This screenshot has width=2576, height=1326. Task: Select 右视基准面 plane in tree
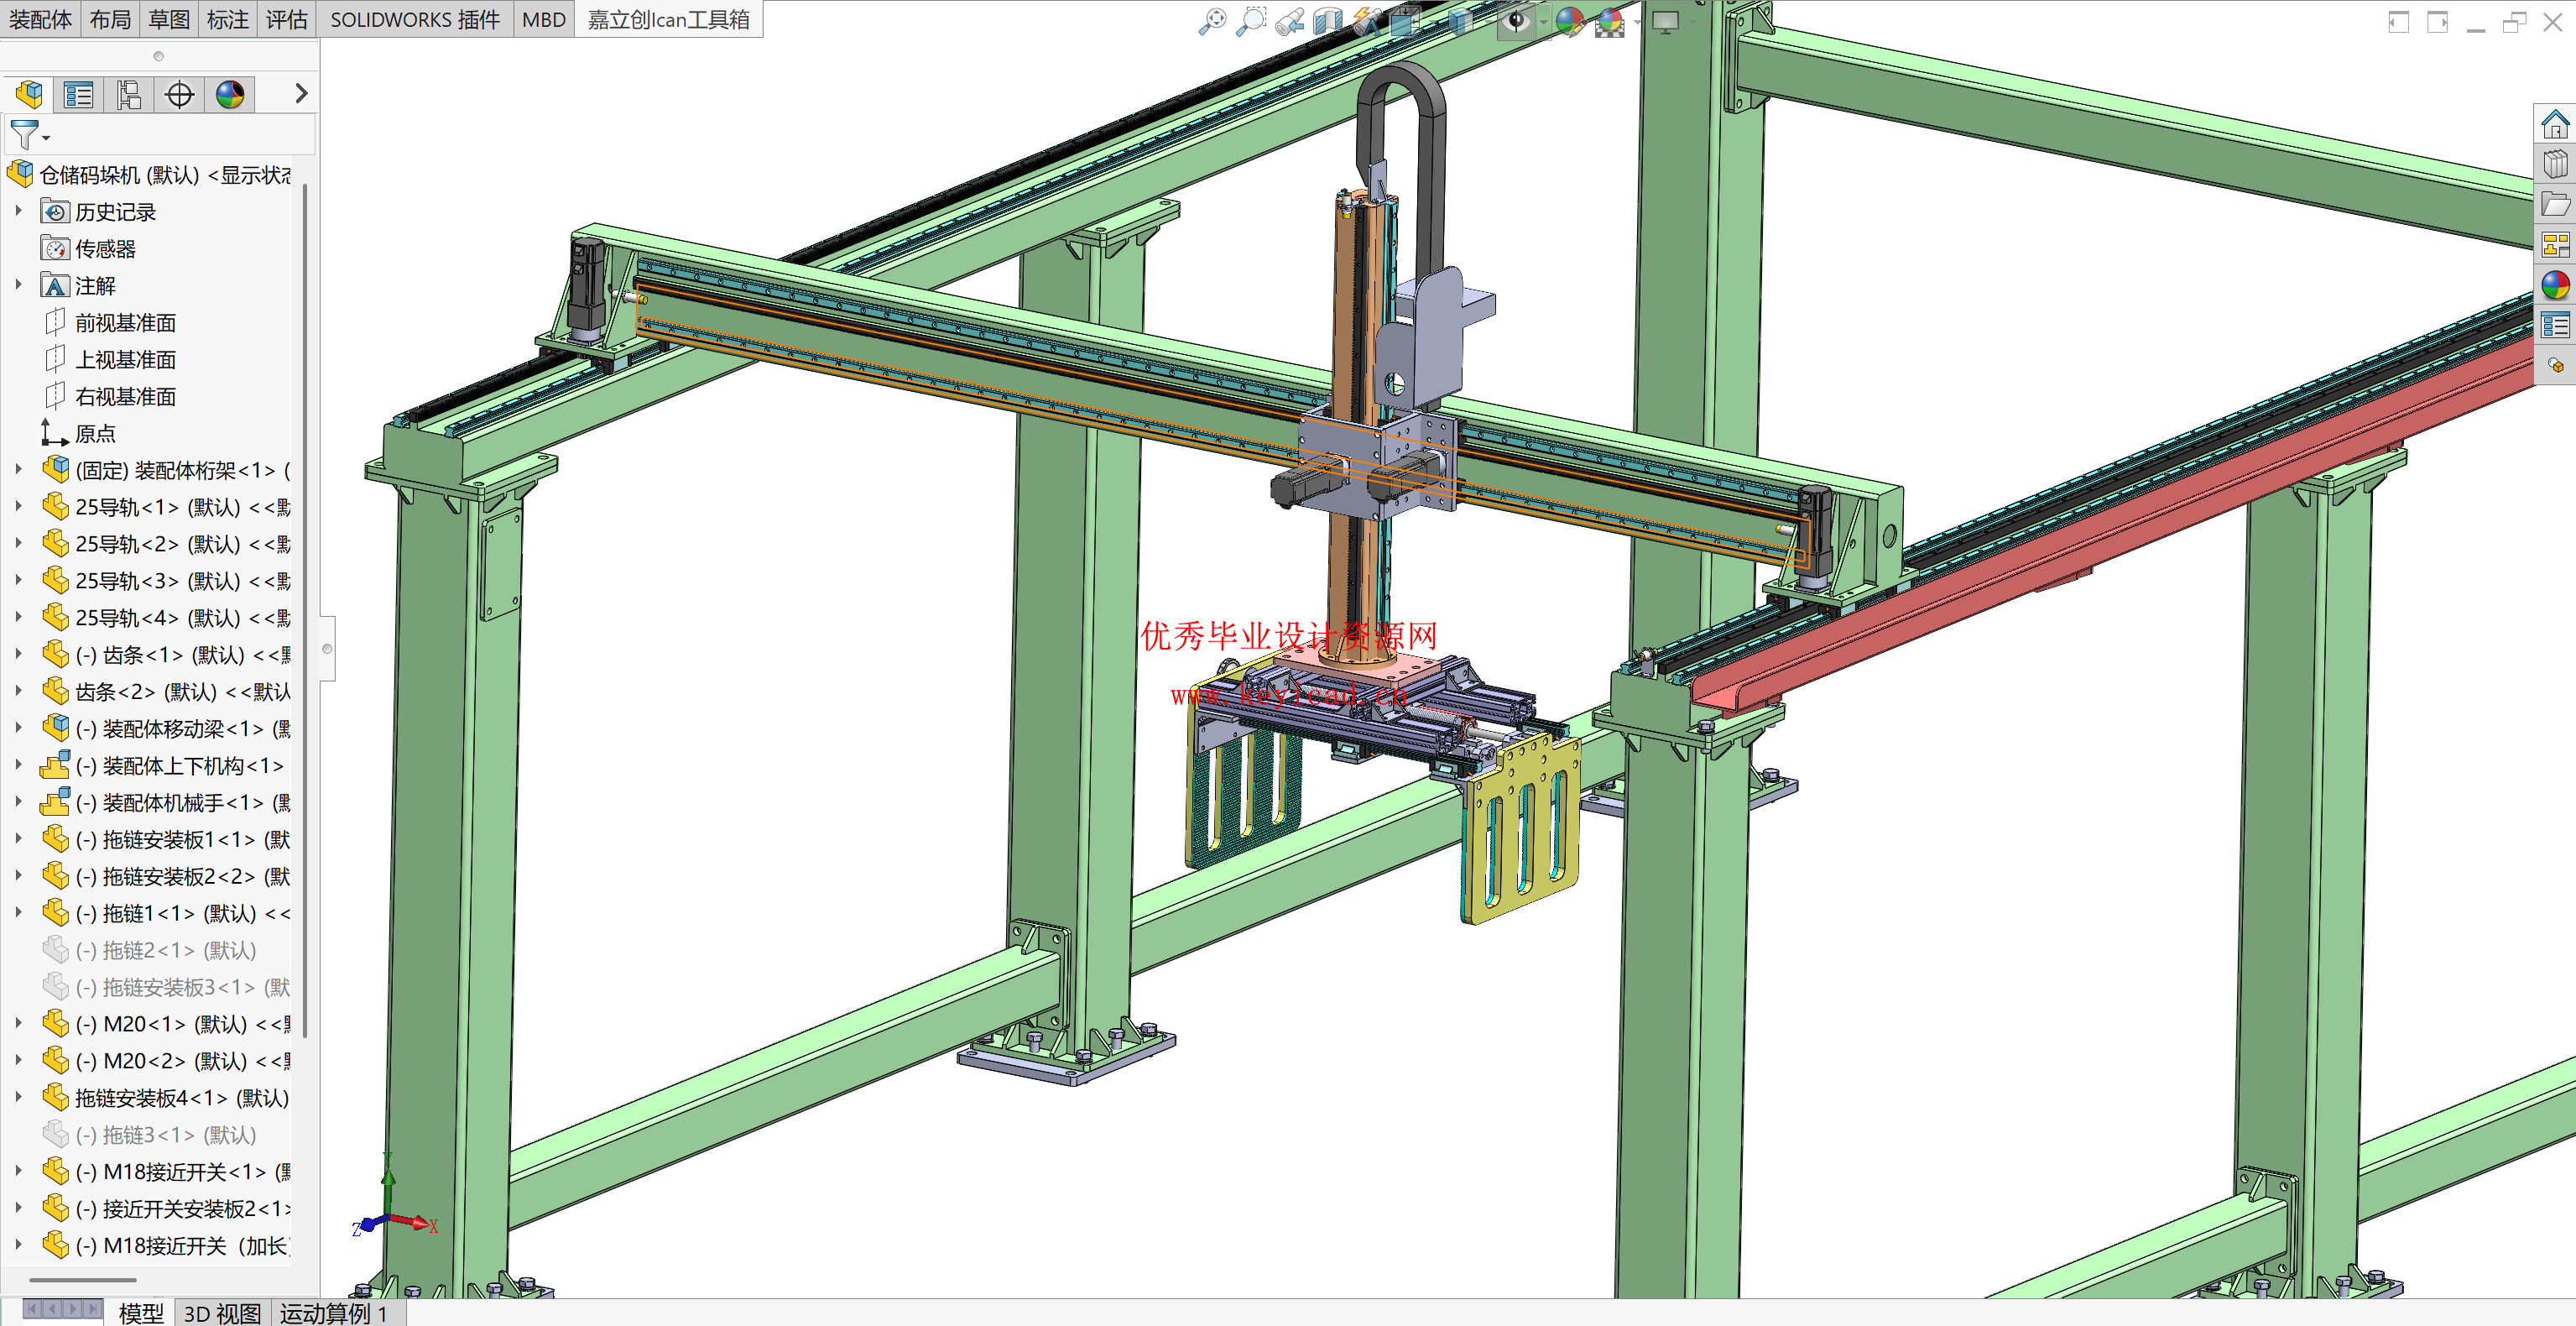(110, 396)
